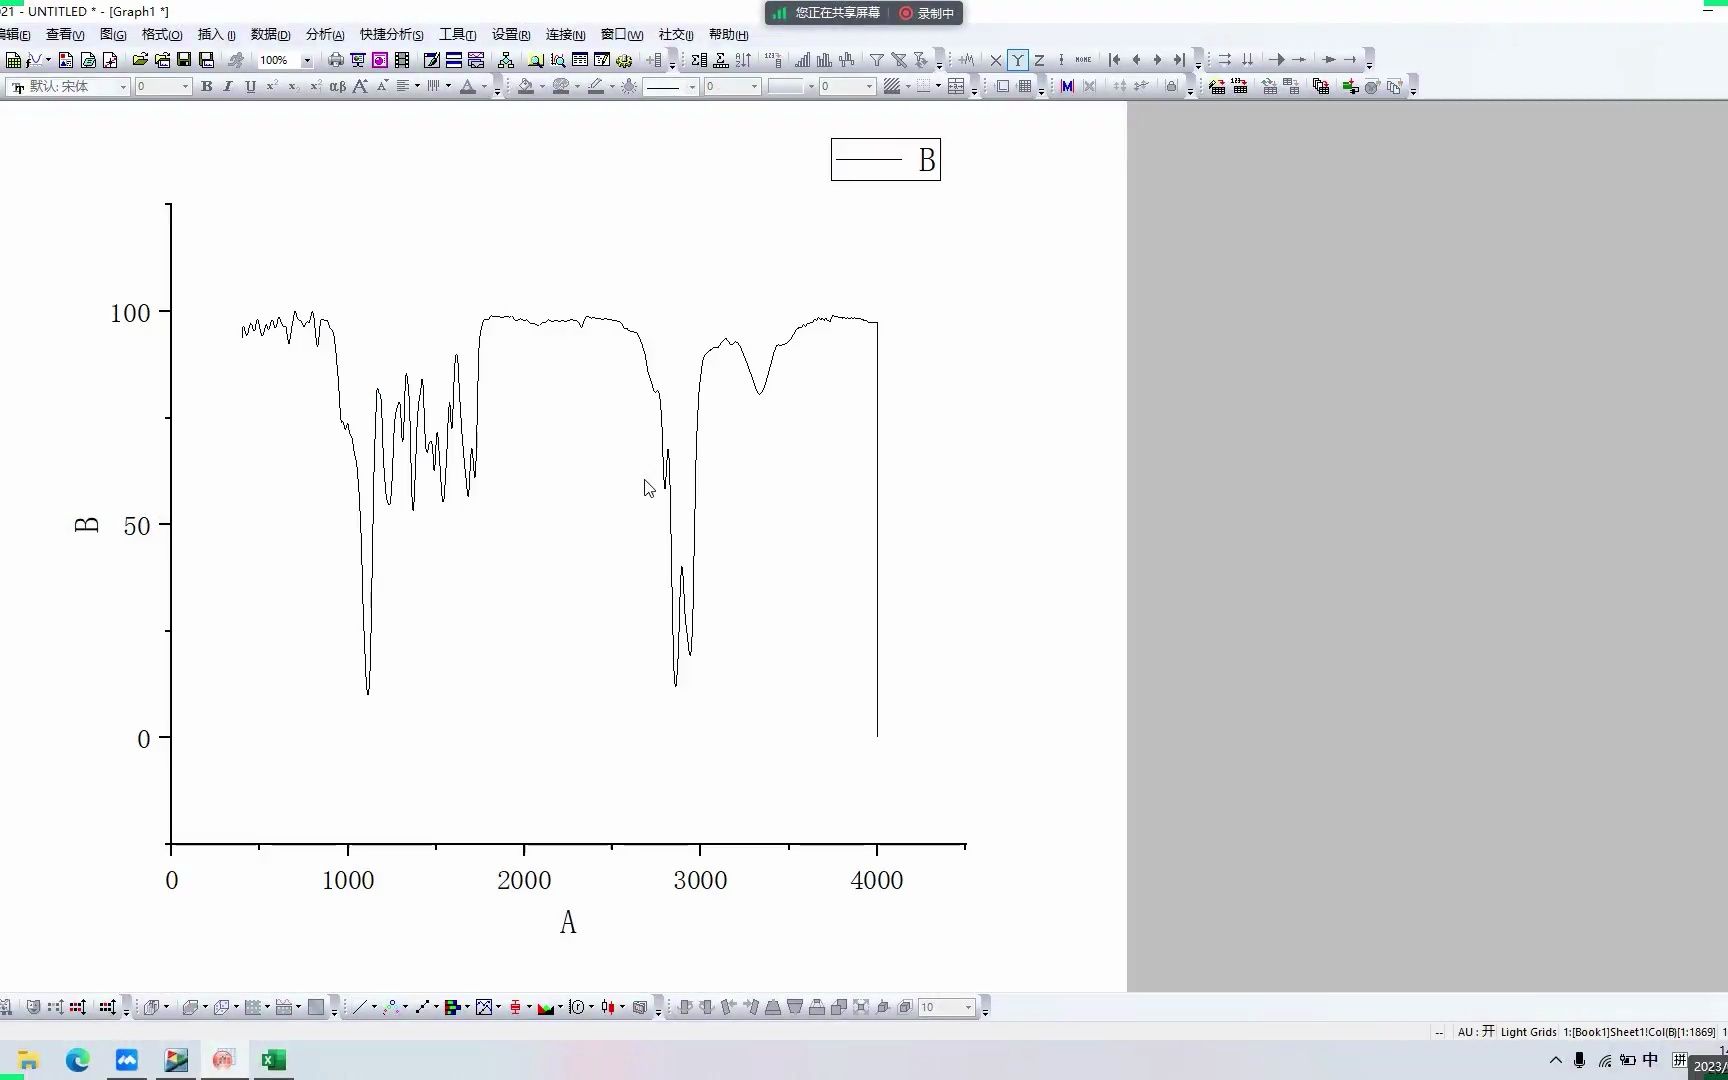
Task: Toggle the NONE column designation button
Action: pos(1083,60)
